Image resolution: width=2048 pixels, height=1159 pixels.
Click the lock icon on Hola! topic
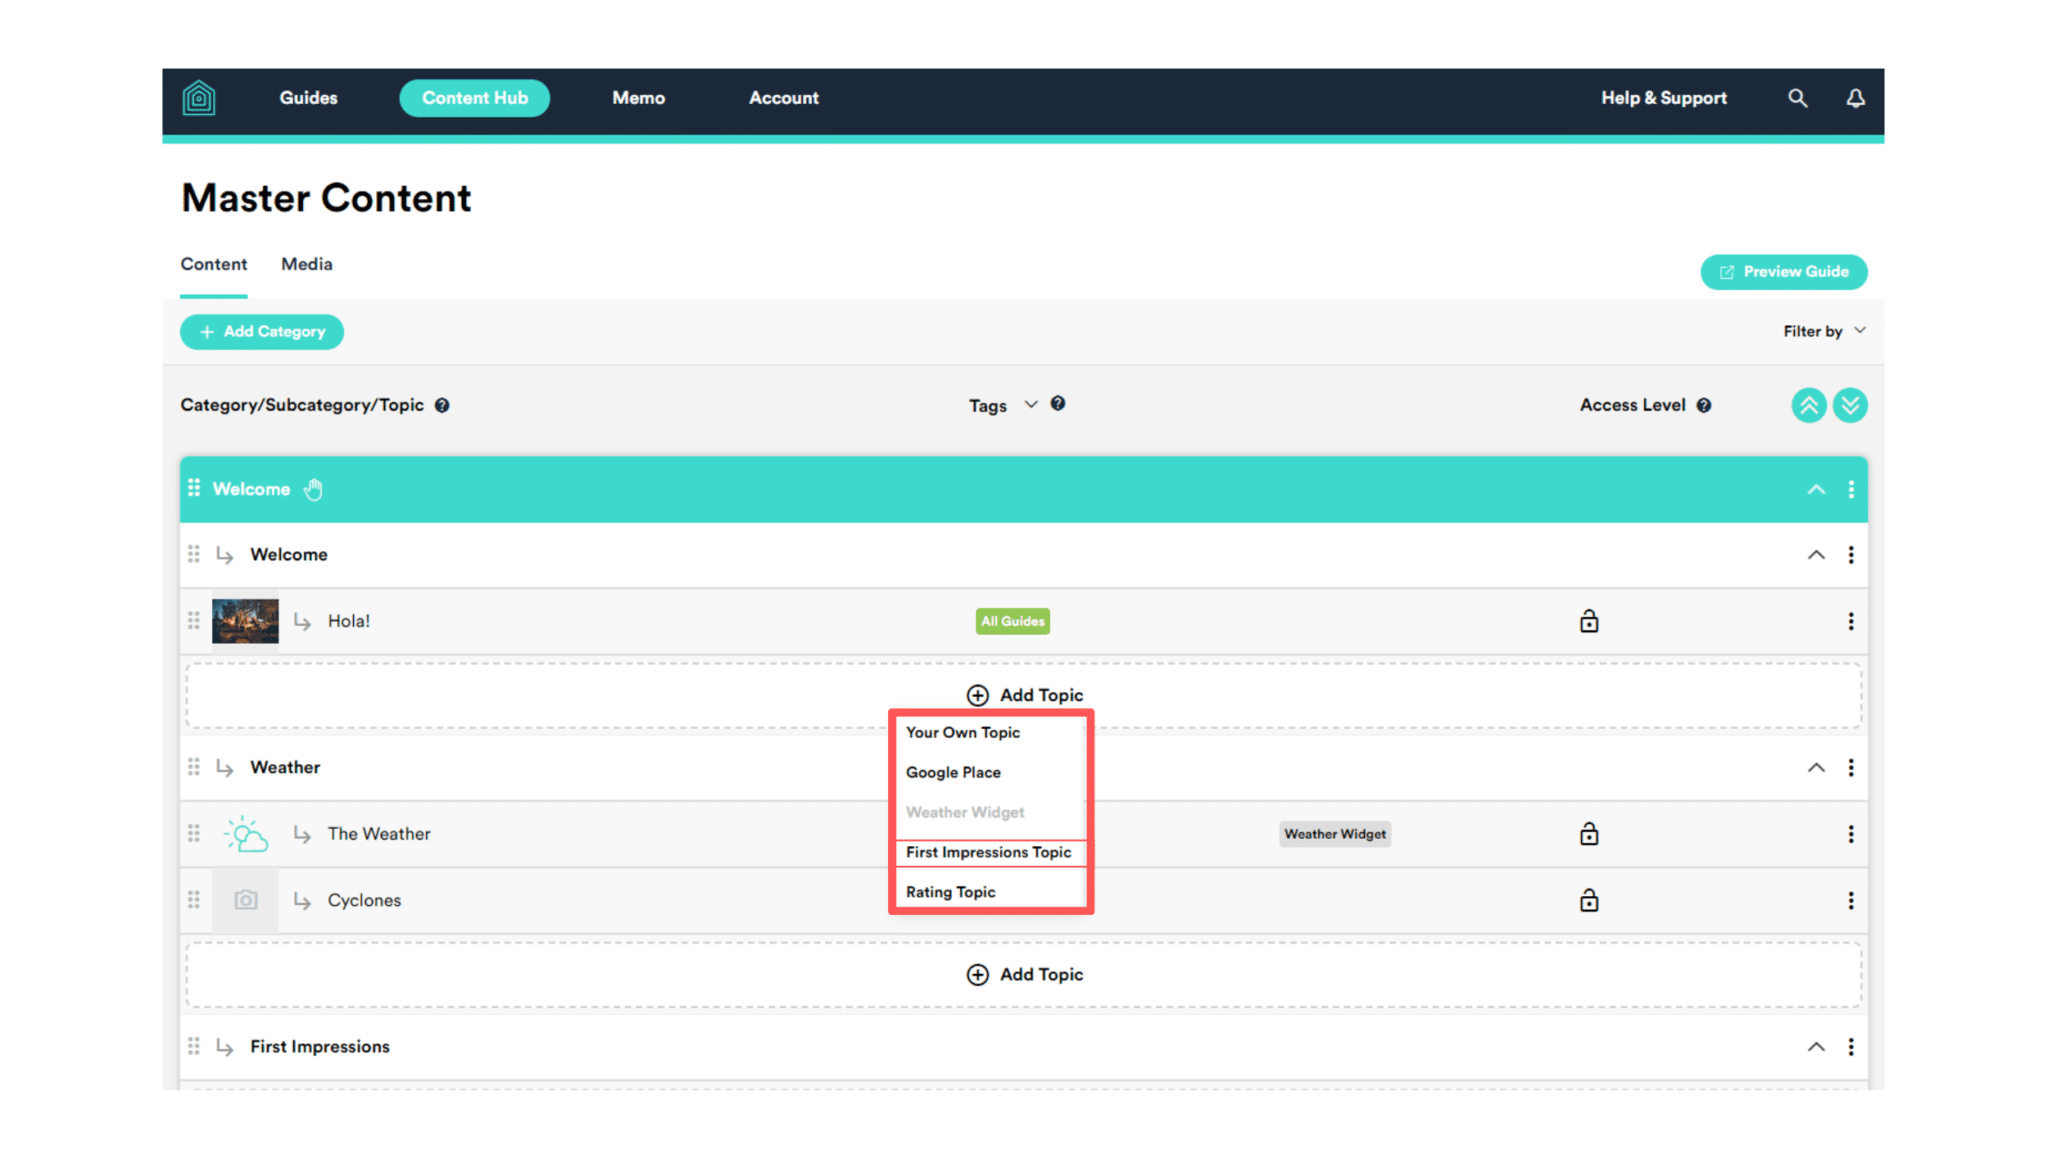[1589, 619]
